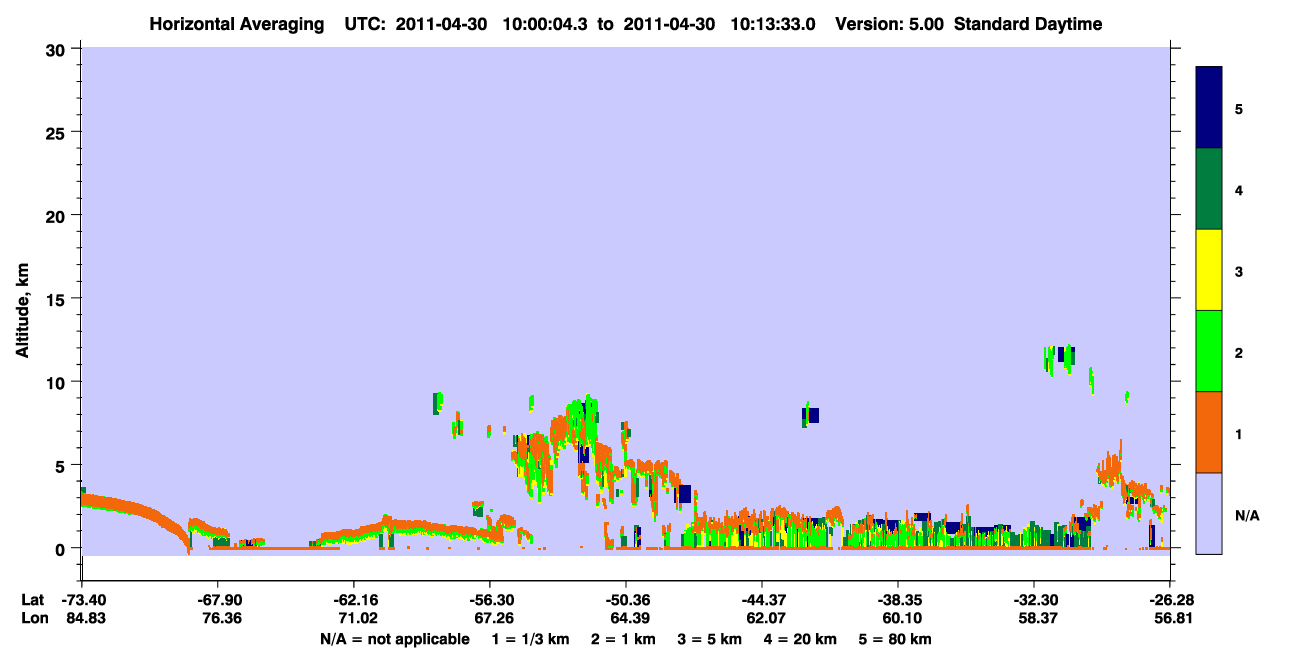Click the legend text "N/A = not applicable"
This screenshot has width=1300, height=667.
coord(394,639)
